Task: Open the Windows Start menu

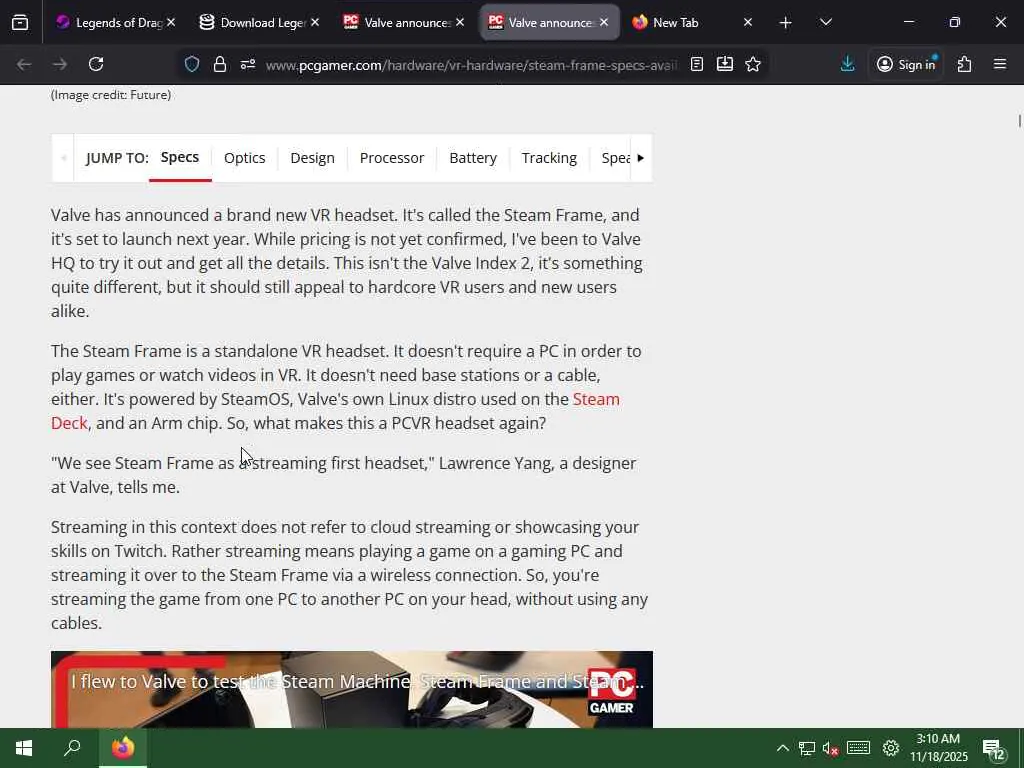Action: click(x=24, y=748)
